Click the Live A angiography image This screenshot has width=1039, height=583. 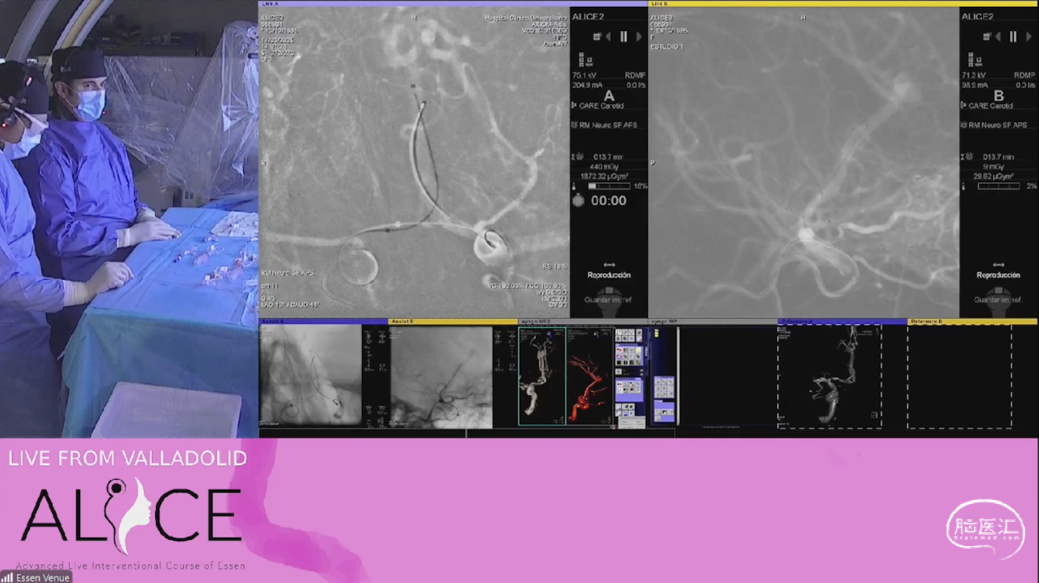414,162
